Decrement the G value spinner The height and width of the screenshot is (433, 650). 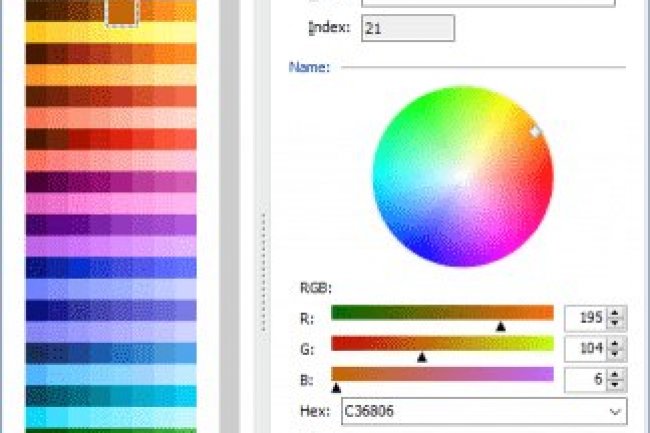click(x=616, y=355)
